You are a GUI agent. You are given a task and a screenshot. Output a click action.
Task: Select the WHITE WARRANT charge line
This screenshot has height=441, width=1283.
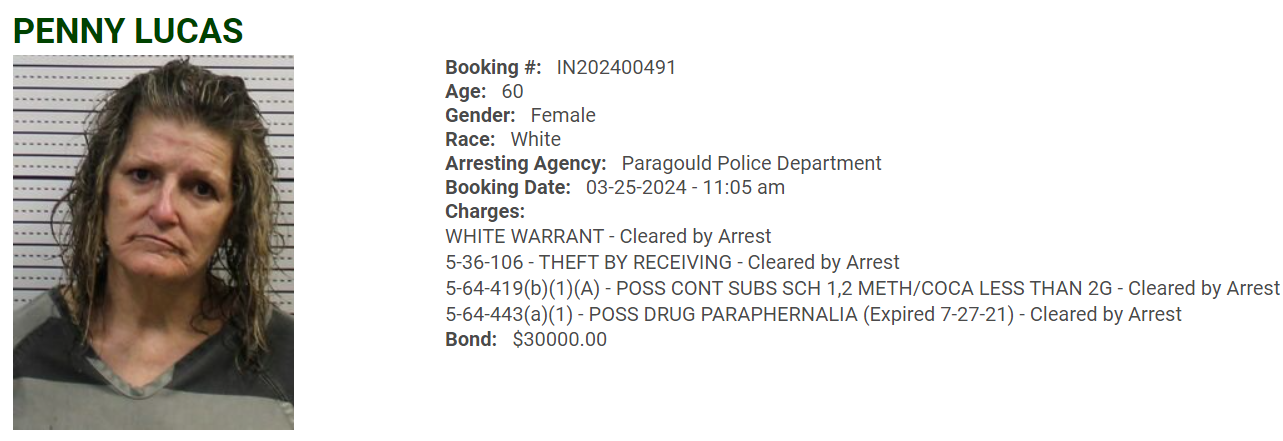(x=608, y=237)
